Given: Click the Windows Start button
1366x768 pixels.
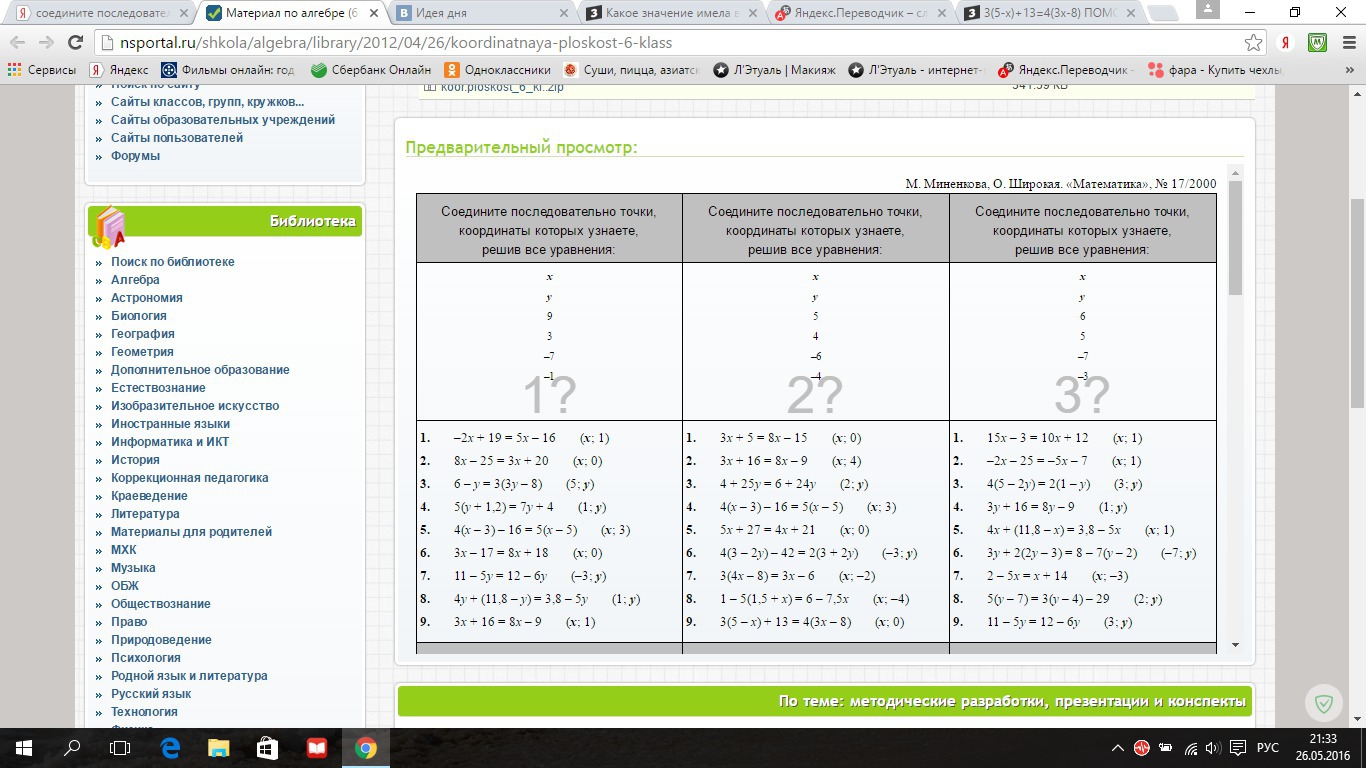Looking at the screenshot, I should pos(23,748).
